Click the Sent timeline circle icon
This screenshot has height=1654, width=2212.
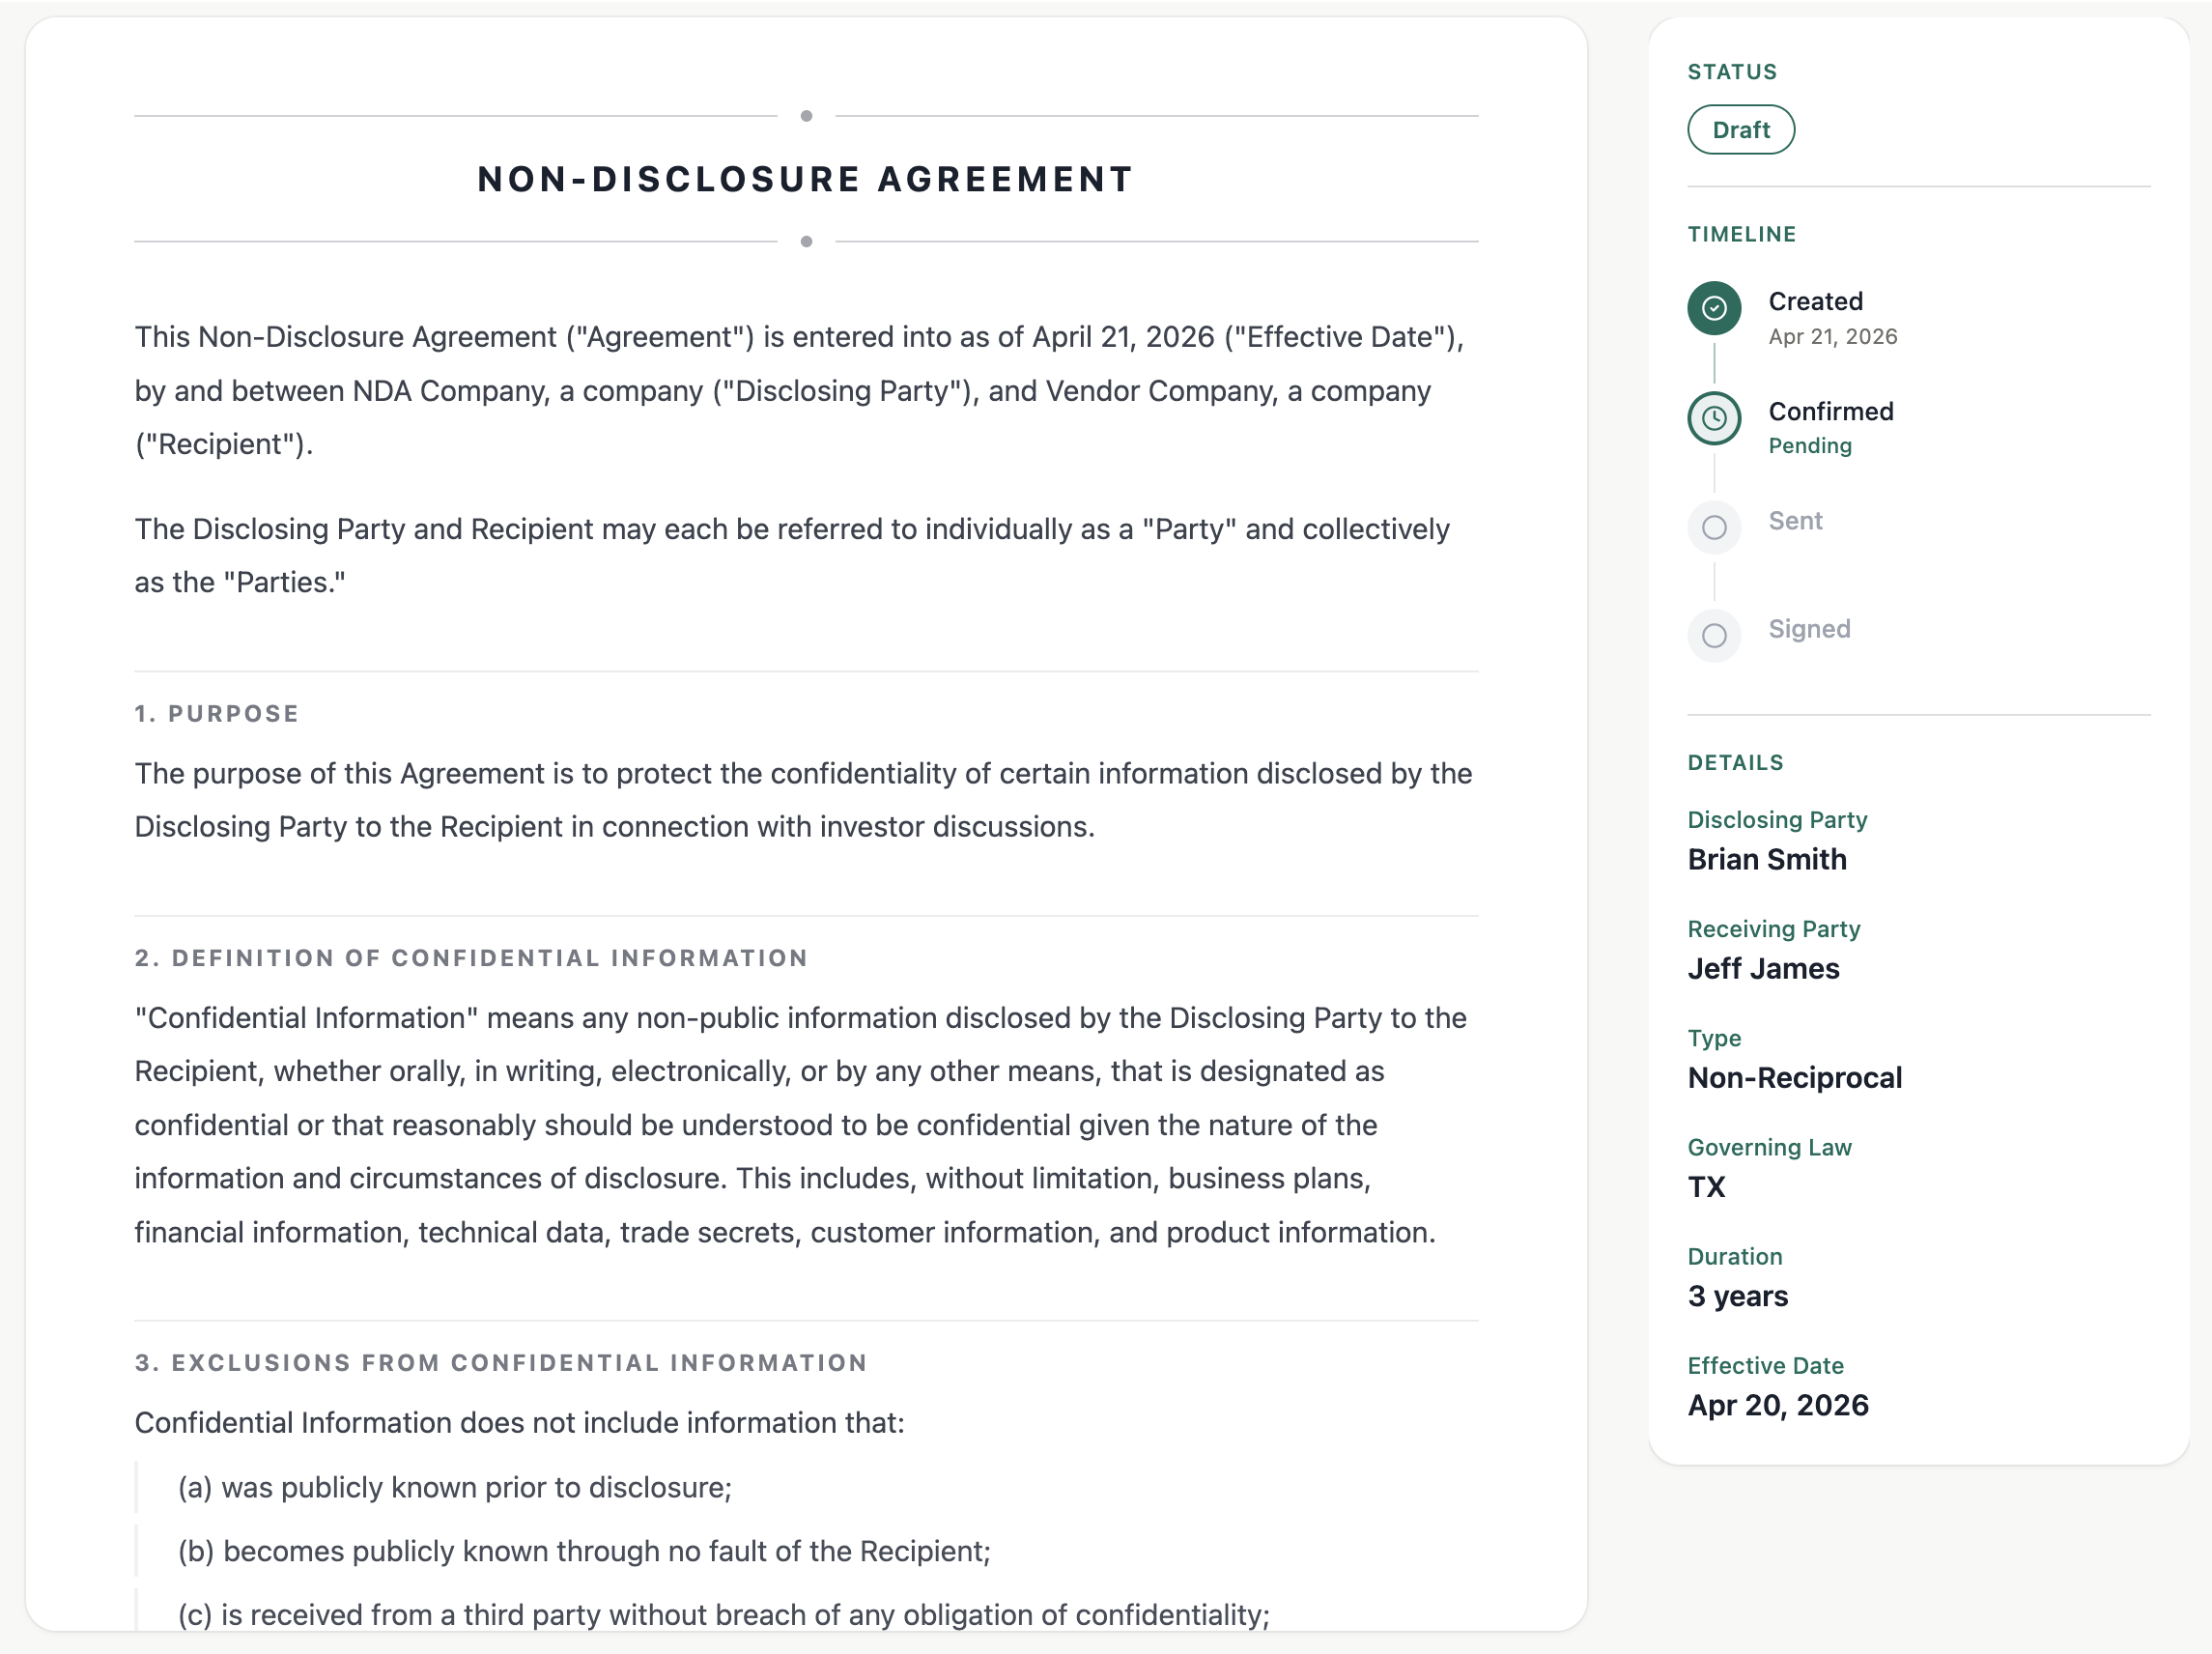[1714, 527]
